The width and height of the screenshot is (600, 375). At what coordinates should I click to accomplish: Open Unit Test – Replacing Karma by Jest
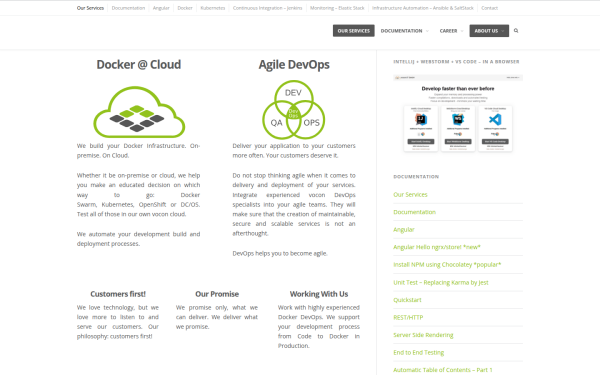click(x=441, y=282)
